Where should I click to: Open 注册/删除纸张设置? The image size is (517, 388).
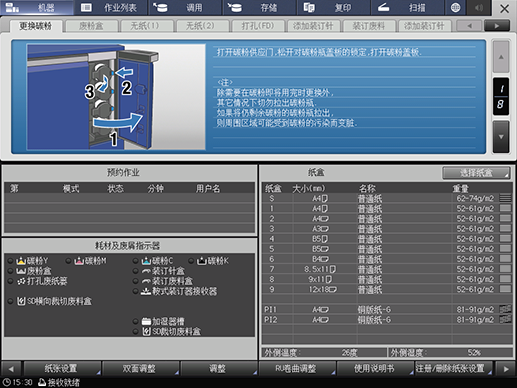[454, 368]
